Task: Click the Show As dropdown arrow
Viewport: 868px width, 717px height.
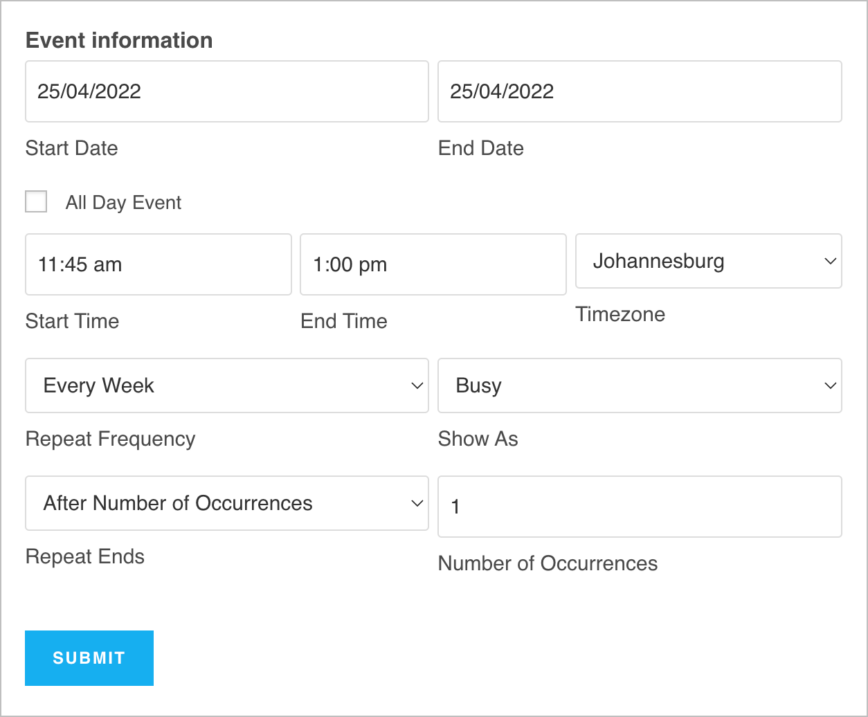Action: click(x=829, y=385)
